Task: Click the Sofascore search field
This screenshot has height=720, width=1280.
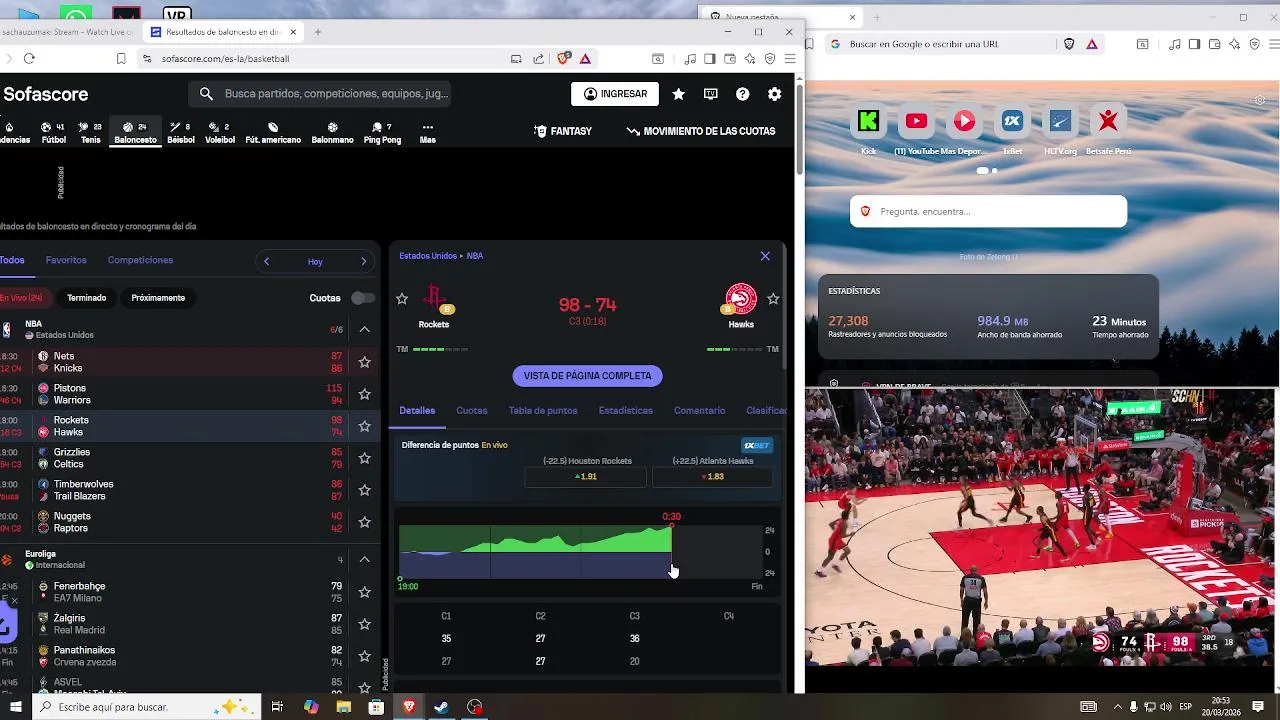Action: (320, 94)
